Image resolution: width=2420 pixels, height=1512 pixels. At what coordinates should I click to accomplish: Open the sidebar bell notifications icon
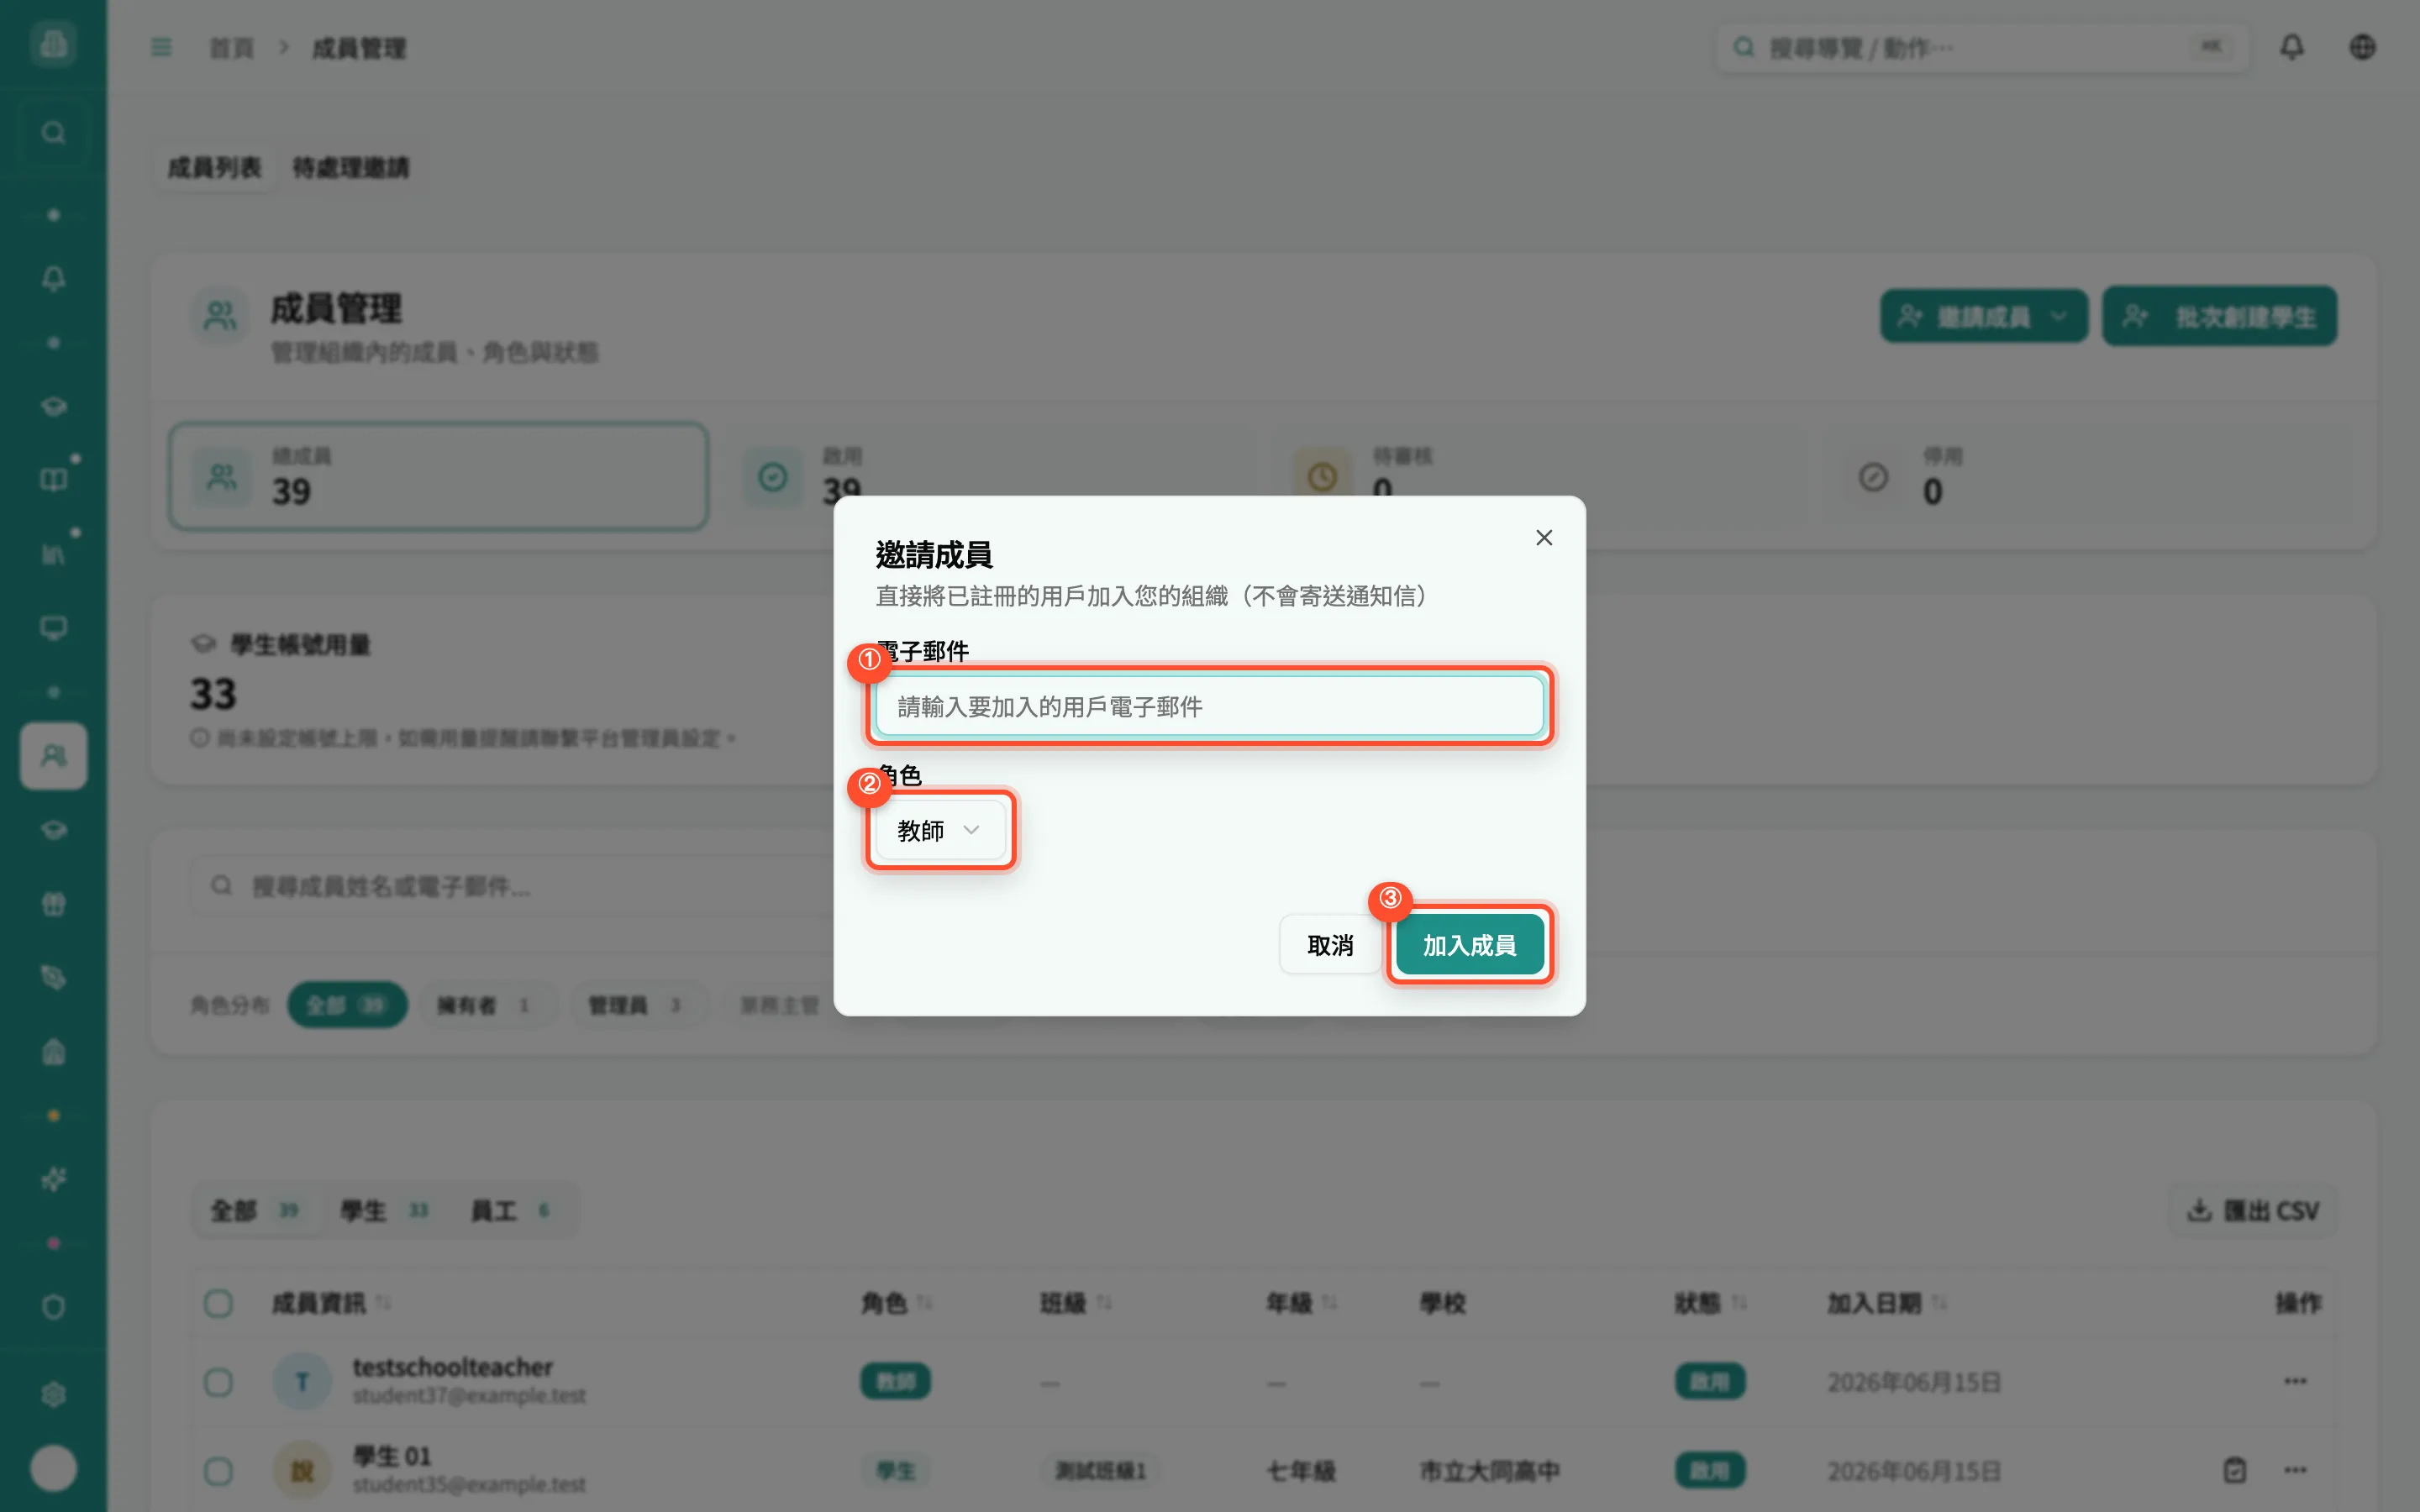(53, 278)
